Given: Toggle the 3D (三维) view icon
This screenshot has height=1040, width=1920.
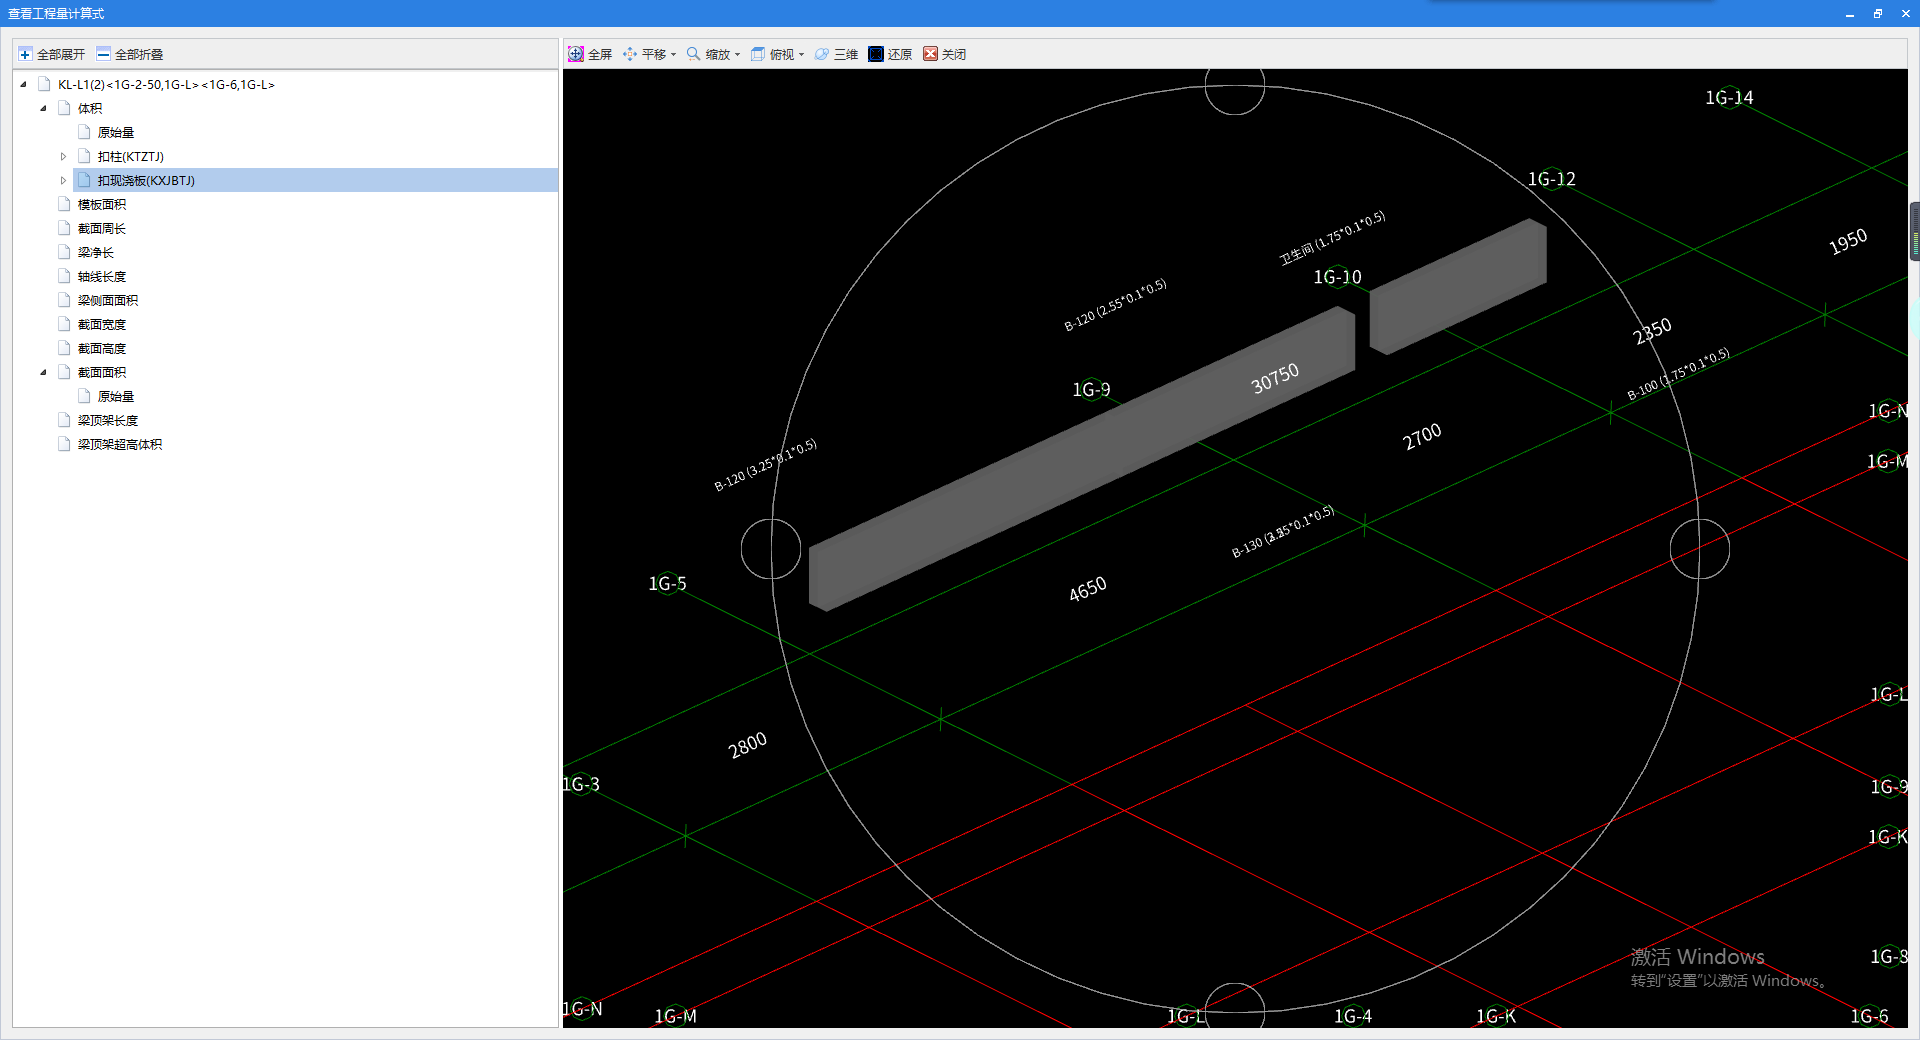Looking at the screenshot, I should click(x=822, y=54).
